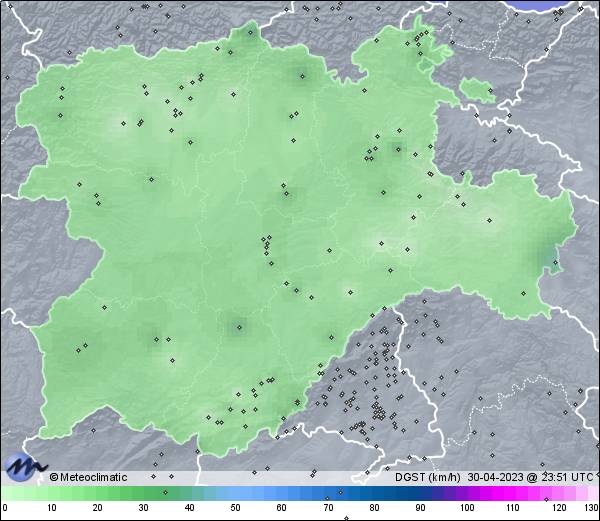The image size is (600, 521).
Task: Click scale label 30
Action: coord(143,508)
